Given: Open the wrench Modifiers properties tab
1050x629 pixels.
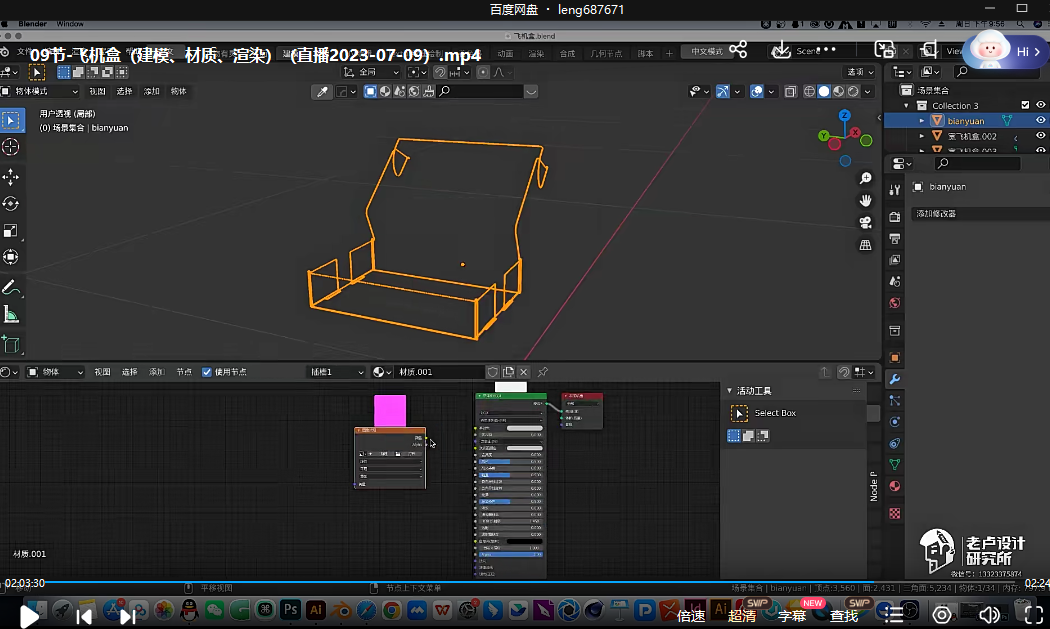Looking at the screenshot, I should pos(895,379).
